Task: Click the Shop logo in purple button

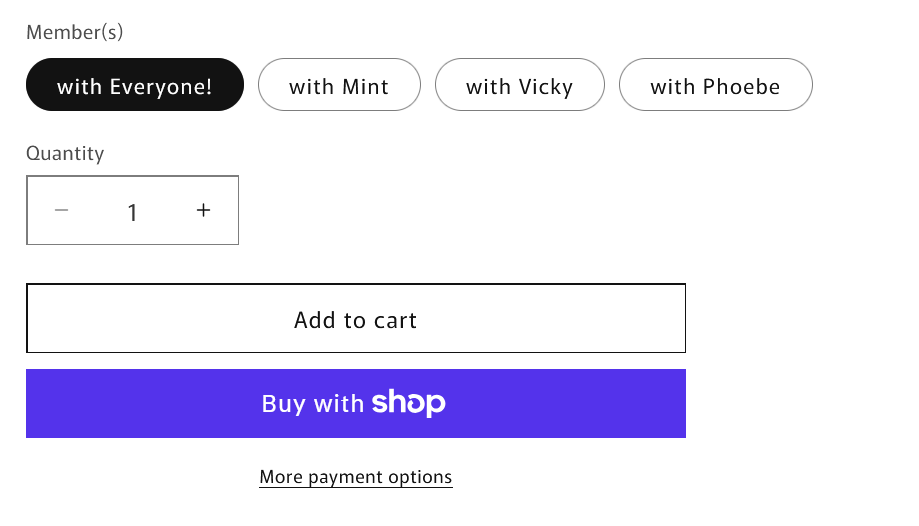Action: 408,403
